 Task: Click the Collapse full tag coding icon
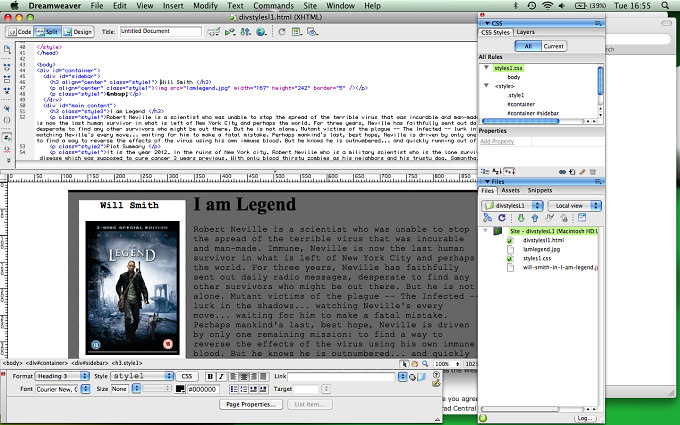pyautogui.click(x=7, y=68)
